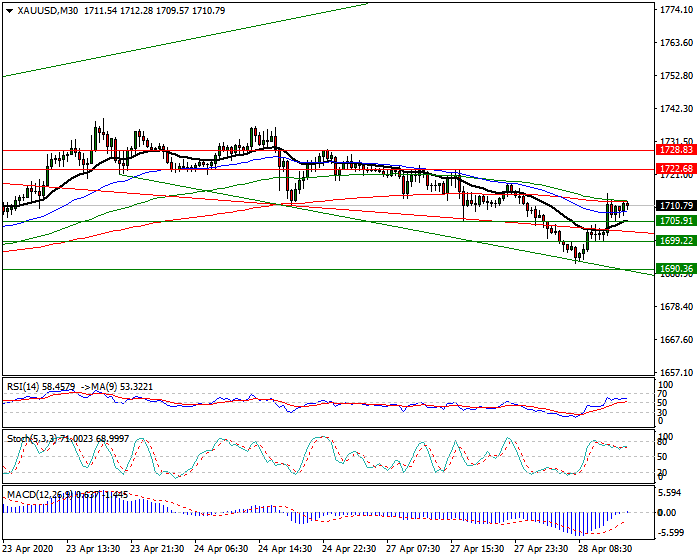Select the 1722.68 red resistance label
This screenshot has width=700, height=560.
(677, 169)
